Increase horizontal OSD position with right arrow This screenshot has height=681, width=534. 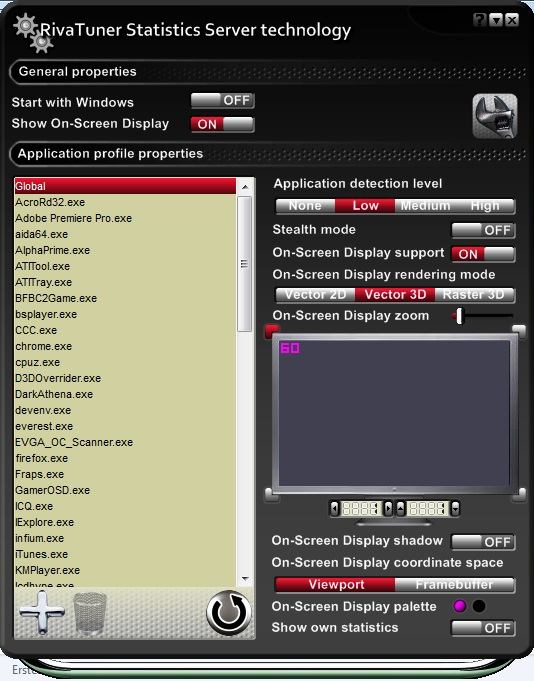pyautogui.click(x=388, y=508)
